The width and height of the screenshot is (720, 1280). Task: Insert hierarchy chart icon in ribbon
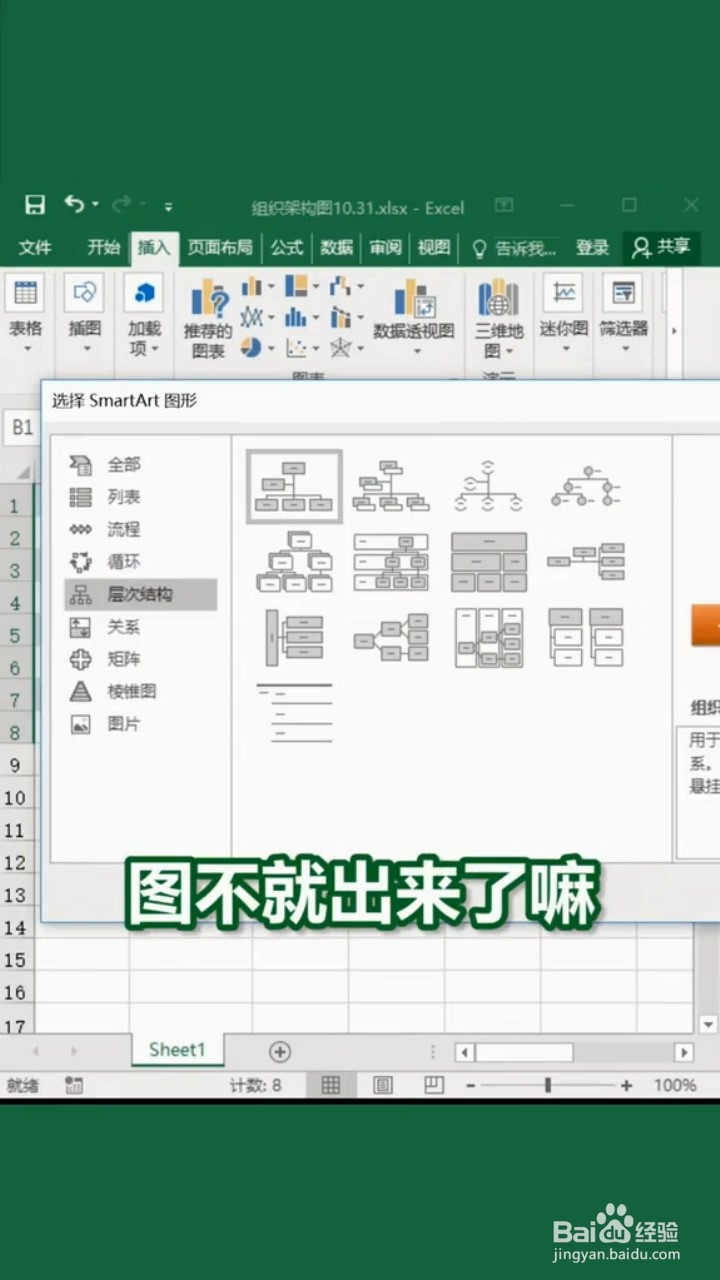302,287
